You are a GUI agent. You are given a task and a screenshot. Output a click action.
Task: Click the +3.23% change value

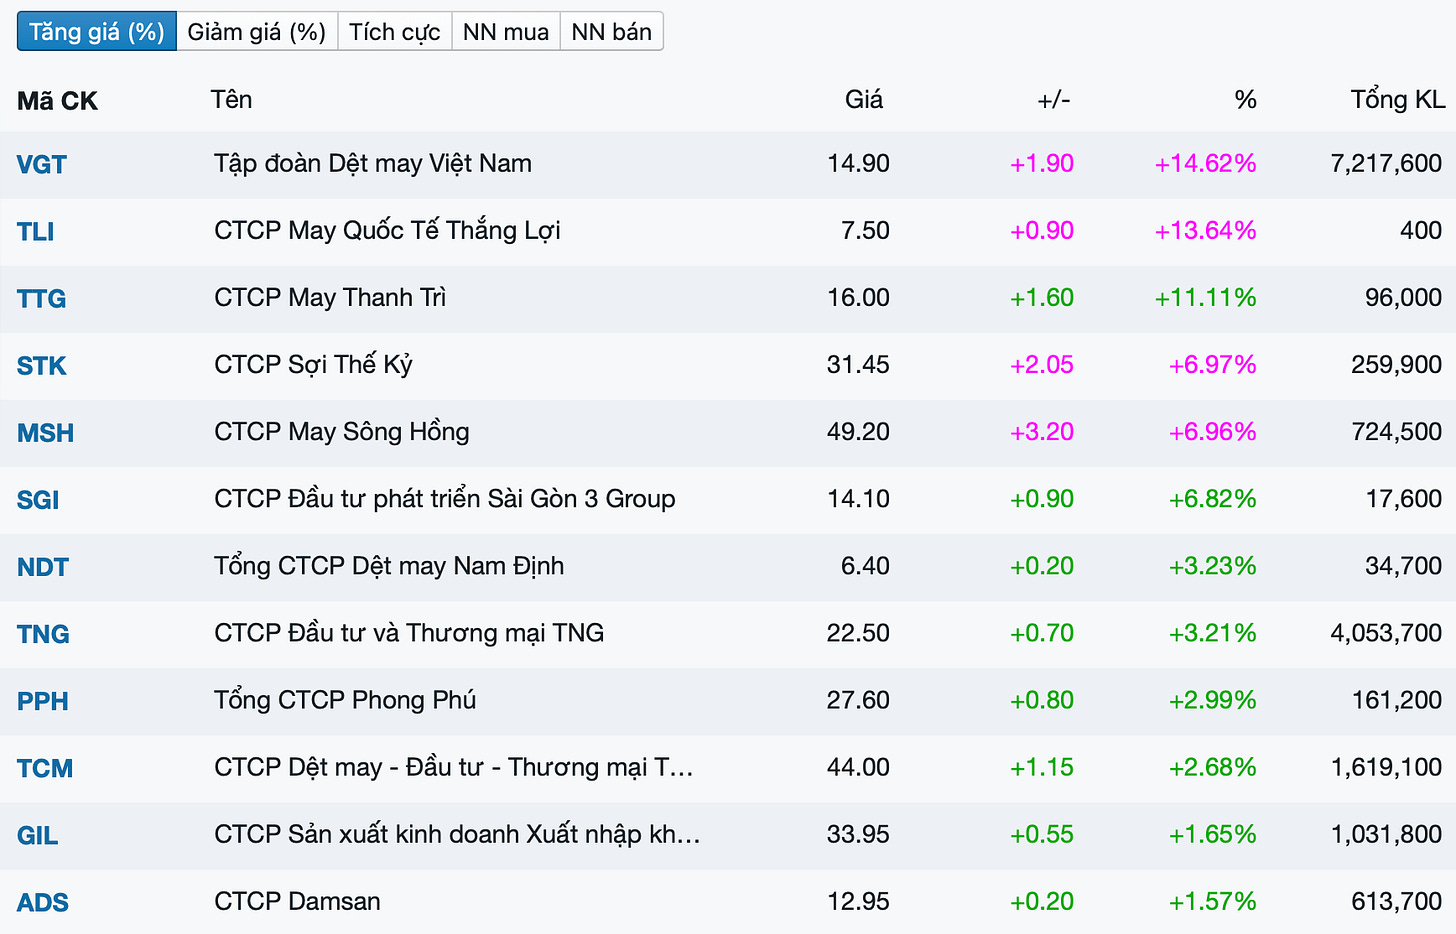click(1212, 565)
